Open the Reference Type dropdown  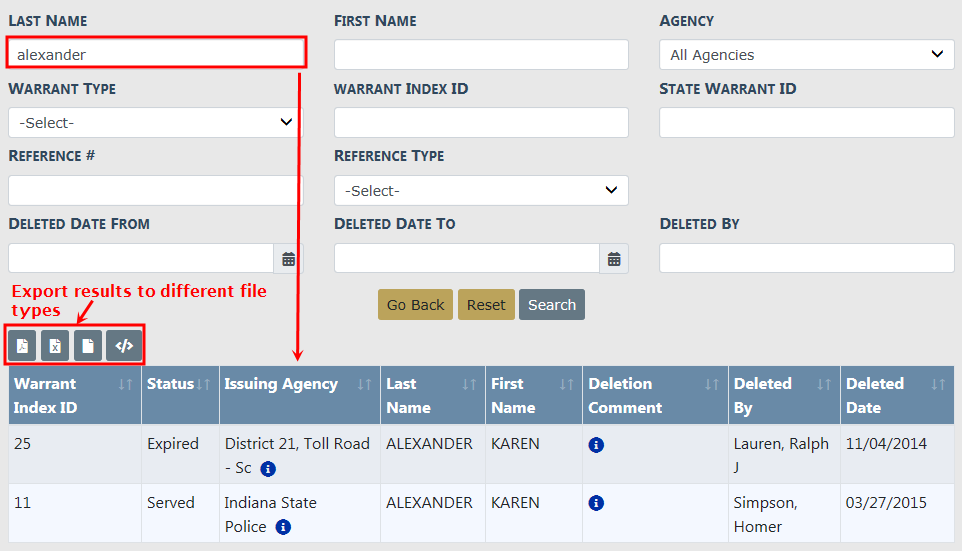(480, 190)
